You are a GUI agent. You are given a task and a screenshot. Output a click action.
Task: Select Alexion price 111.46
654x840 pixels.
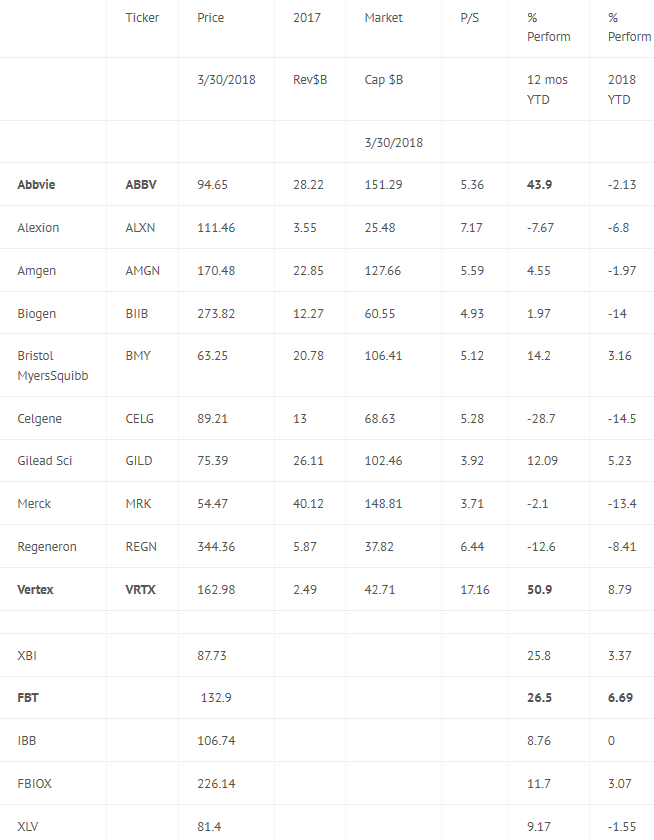216,228
